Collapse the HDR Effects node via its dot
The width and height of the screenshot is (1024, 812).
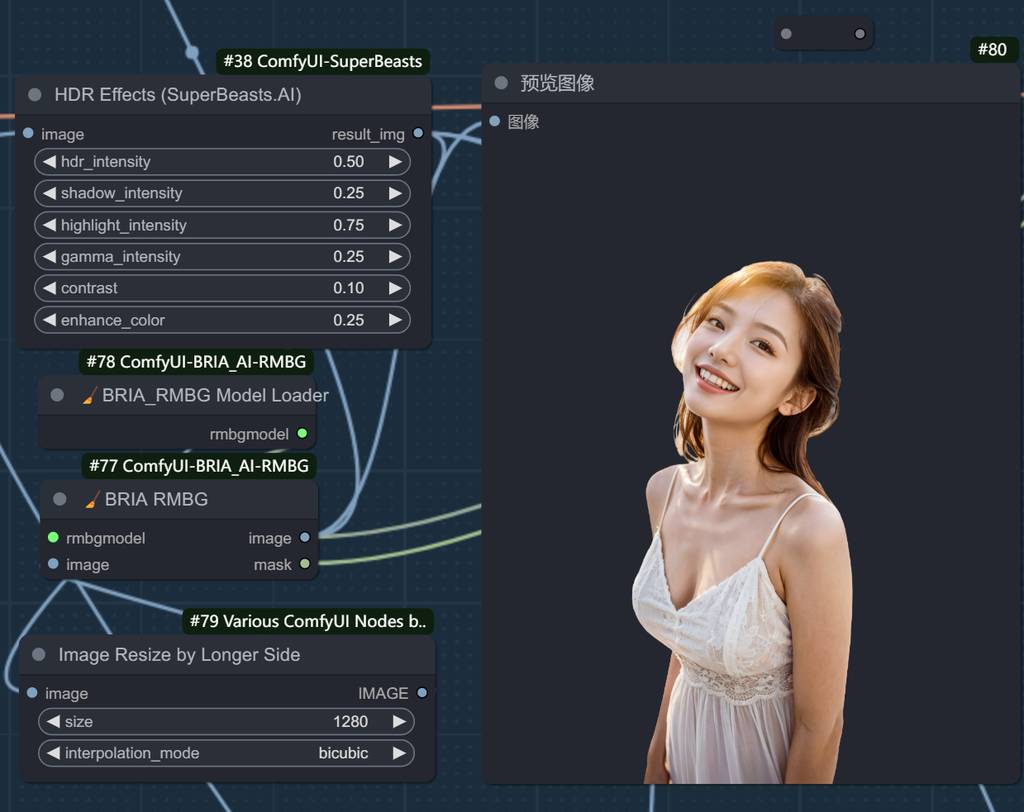(x=35, y=95)
